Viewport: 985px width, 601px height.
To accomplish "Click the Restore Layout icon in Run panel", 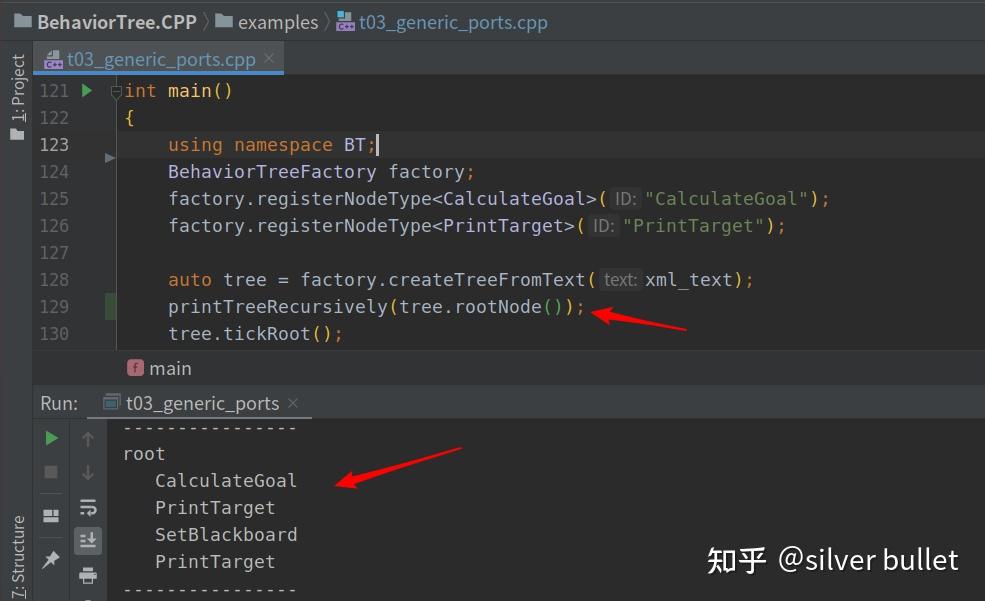I will pyautogui.click(x=51, y=516).
